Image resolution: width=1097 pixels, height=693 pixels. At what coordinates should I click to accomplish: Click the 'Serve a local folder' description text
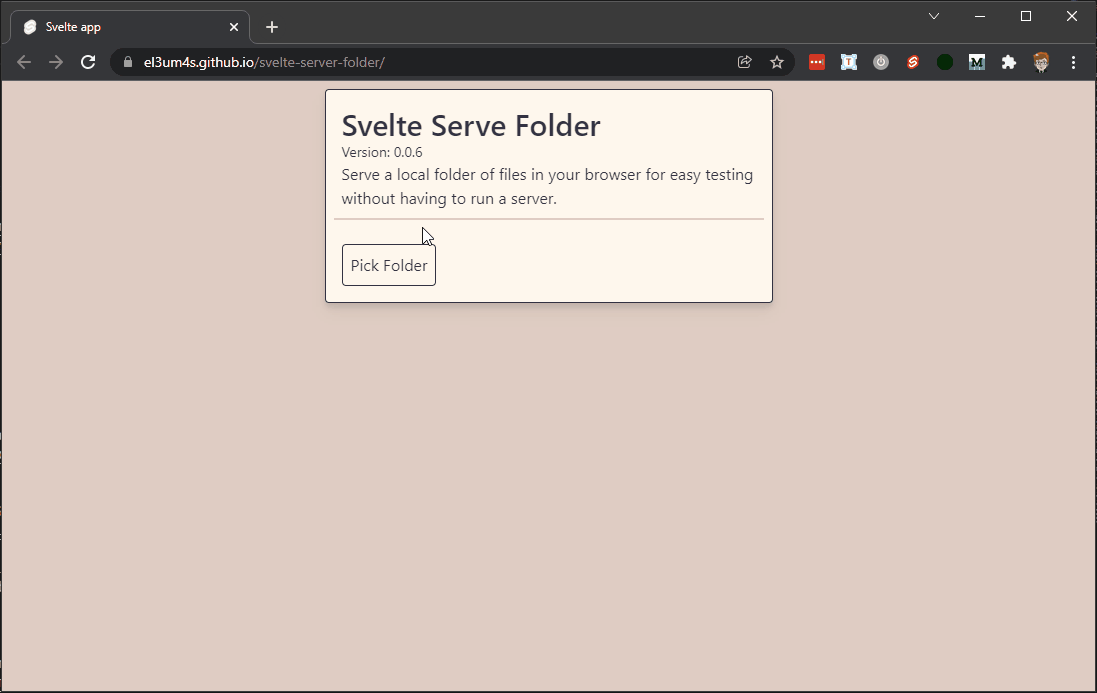[547, 187]
